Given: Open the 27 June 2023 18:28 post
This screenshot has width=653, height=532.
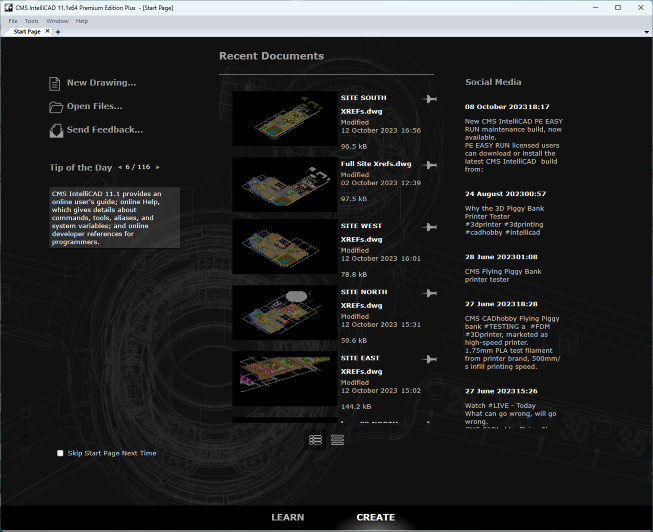Looking at the screenshot, I should click(513, 335).
